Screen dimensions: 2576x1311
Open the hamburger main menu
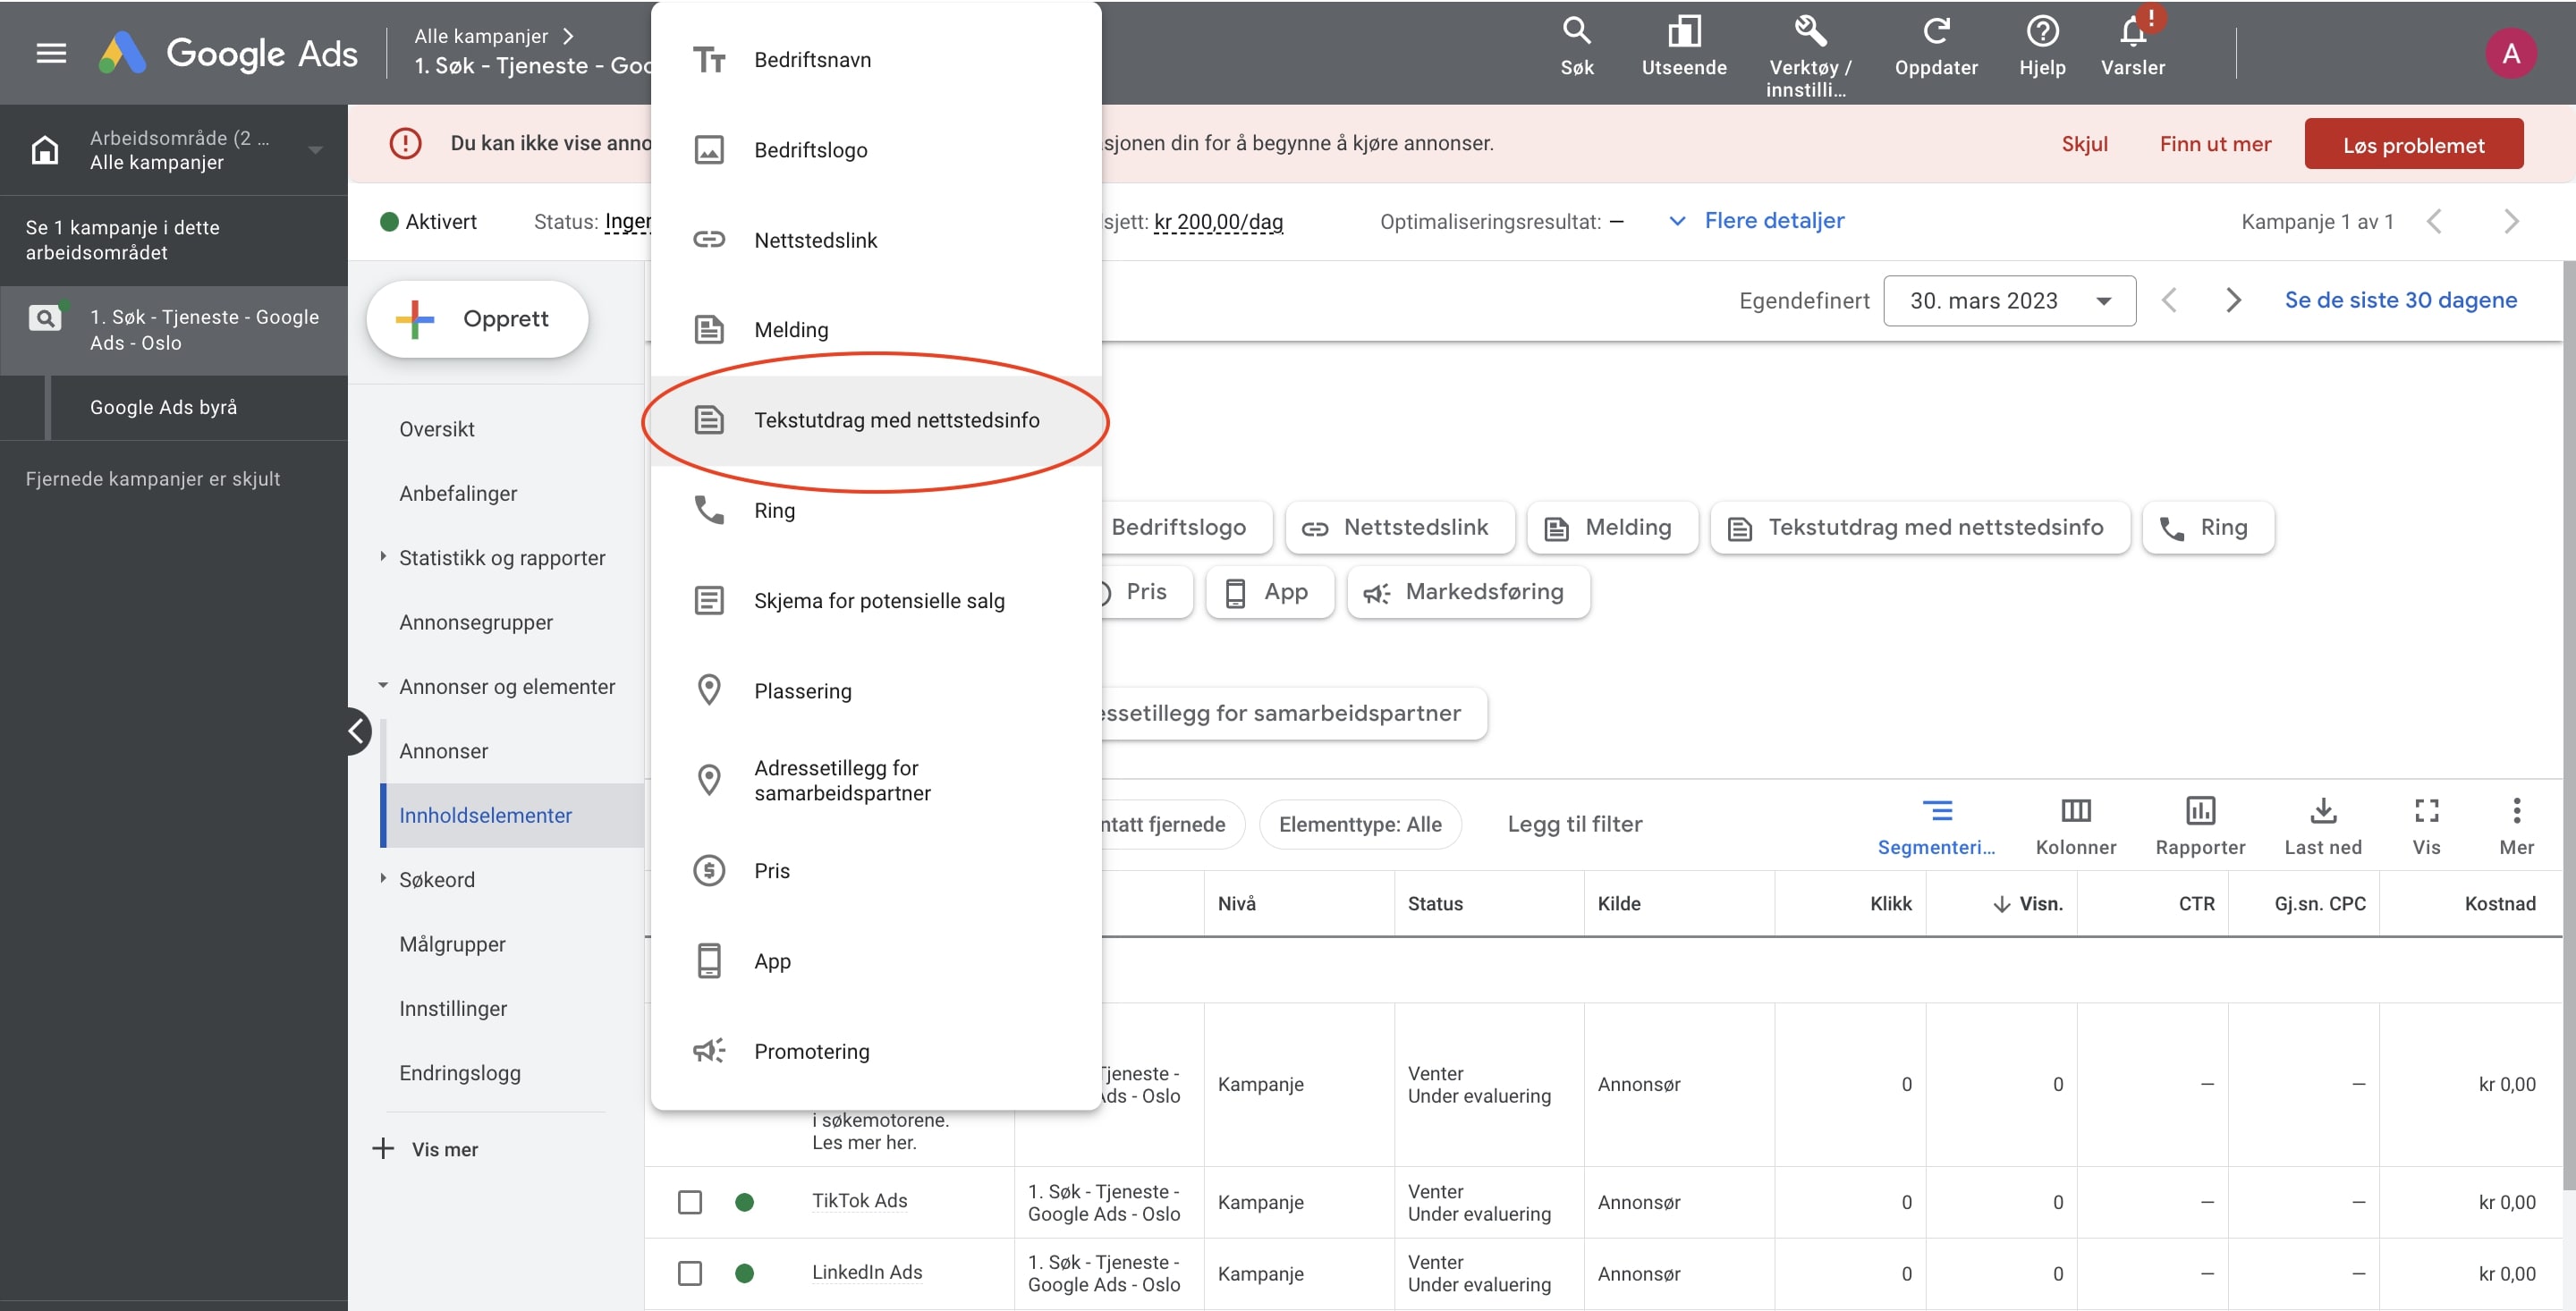[x=51, y=52]
